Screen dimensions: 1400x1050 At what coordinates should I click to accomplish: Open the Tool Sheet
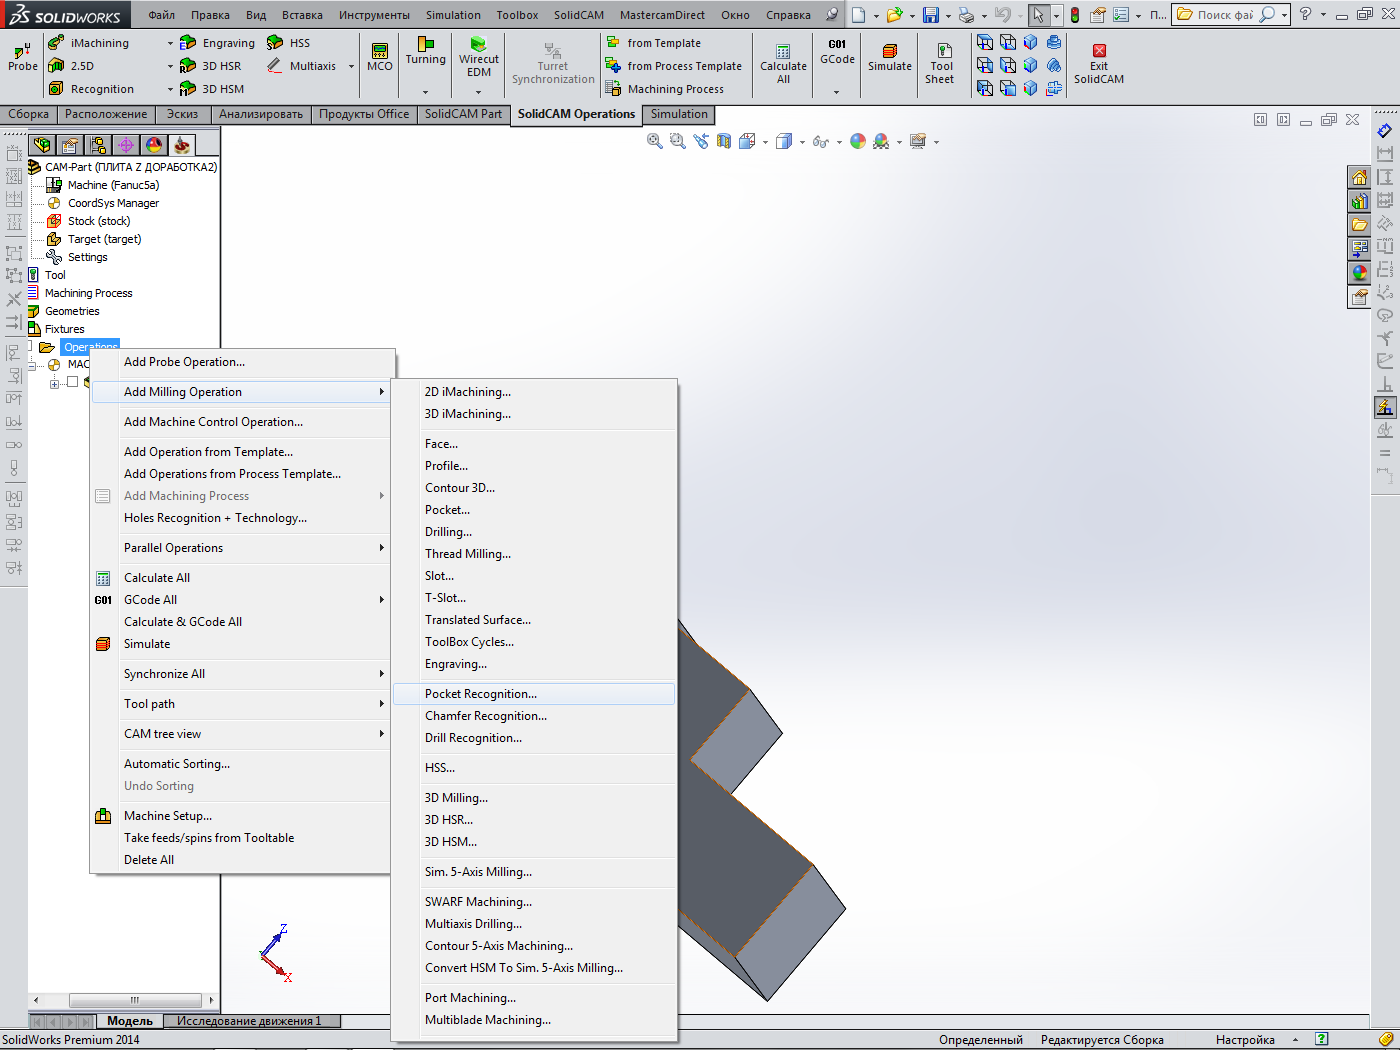[940, 64]
